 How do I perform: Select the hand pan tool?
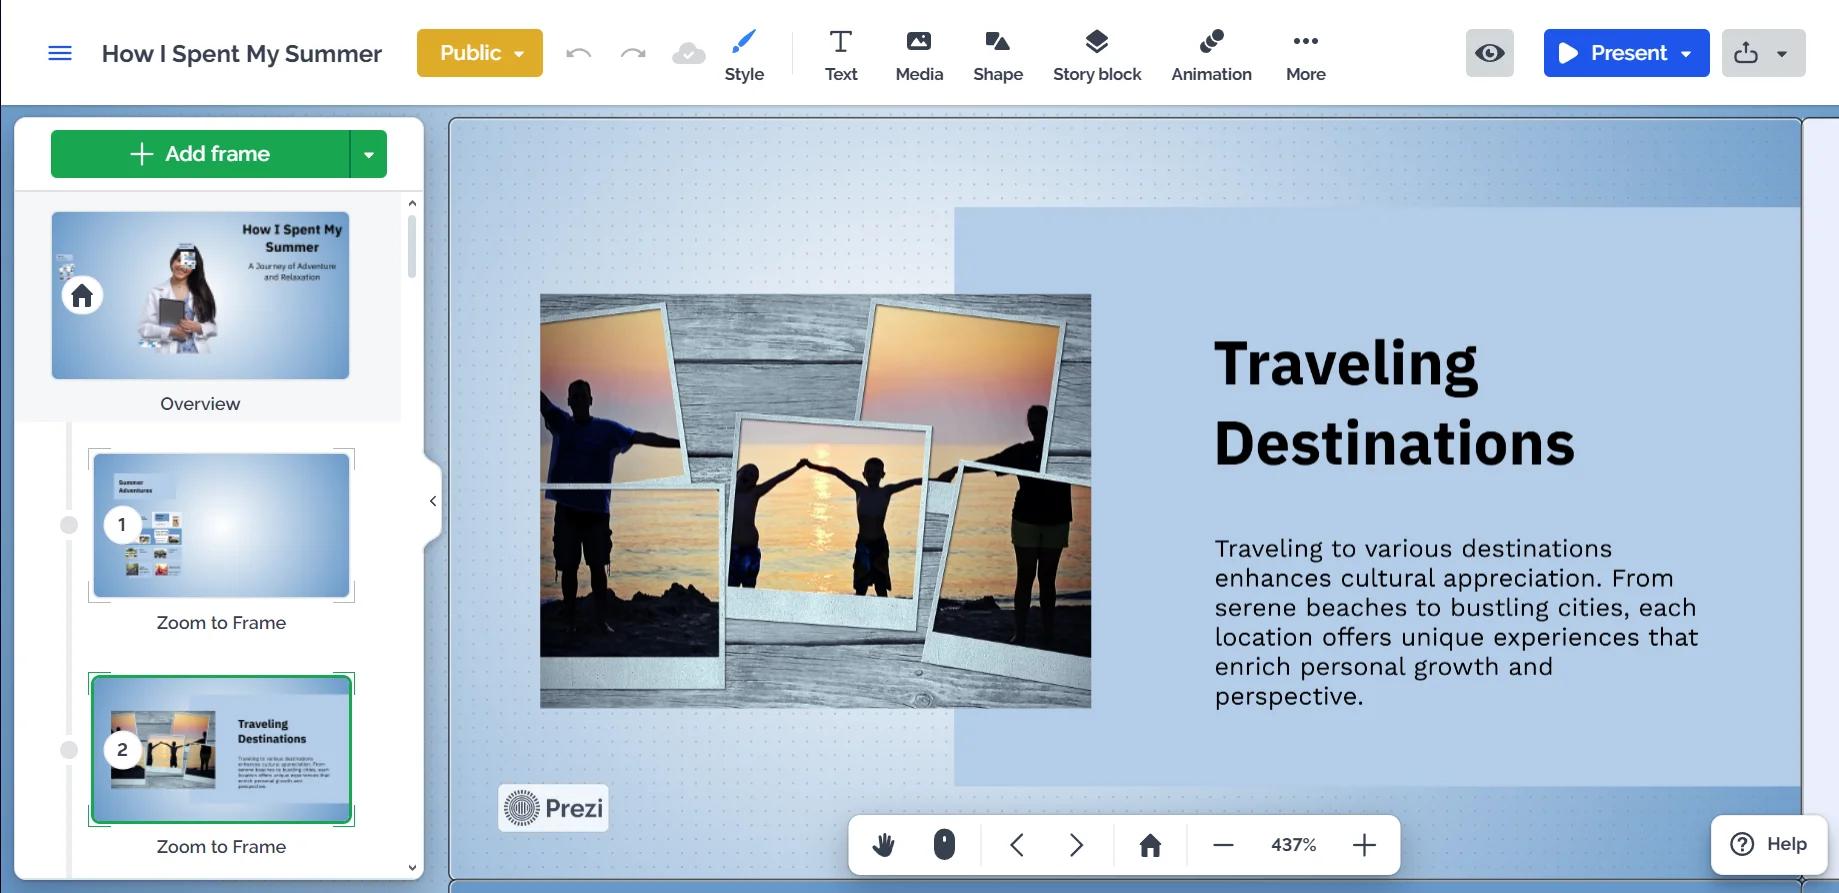click(883, 845)
